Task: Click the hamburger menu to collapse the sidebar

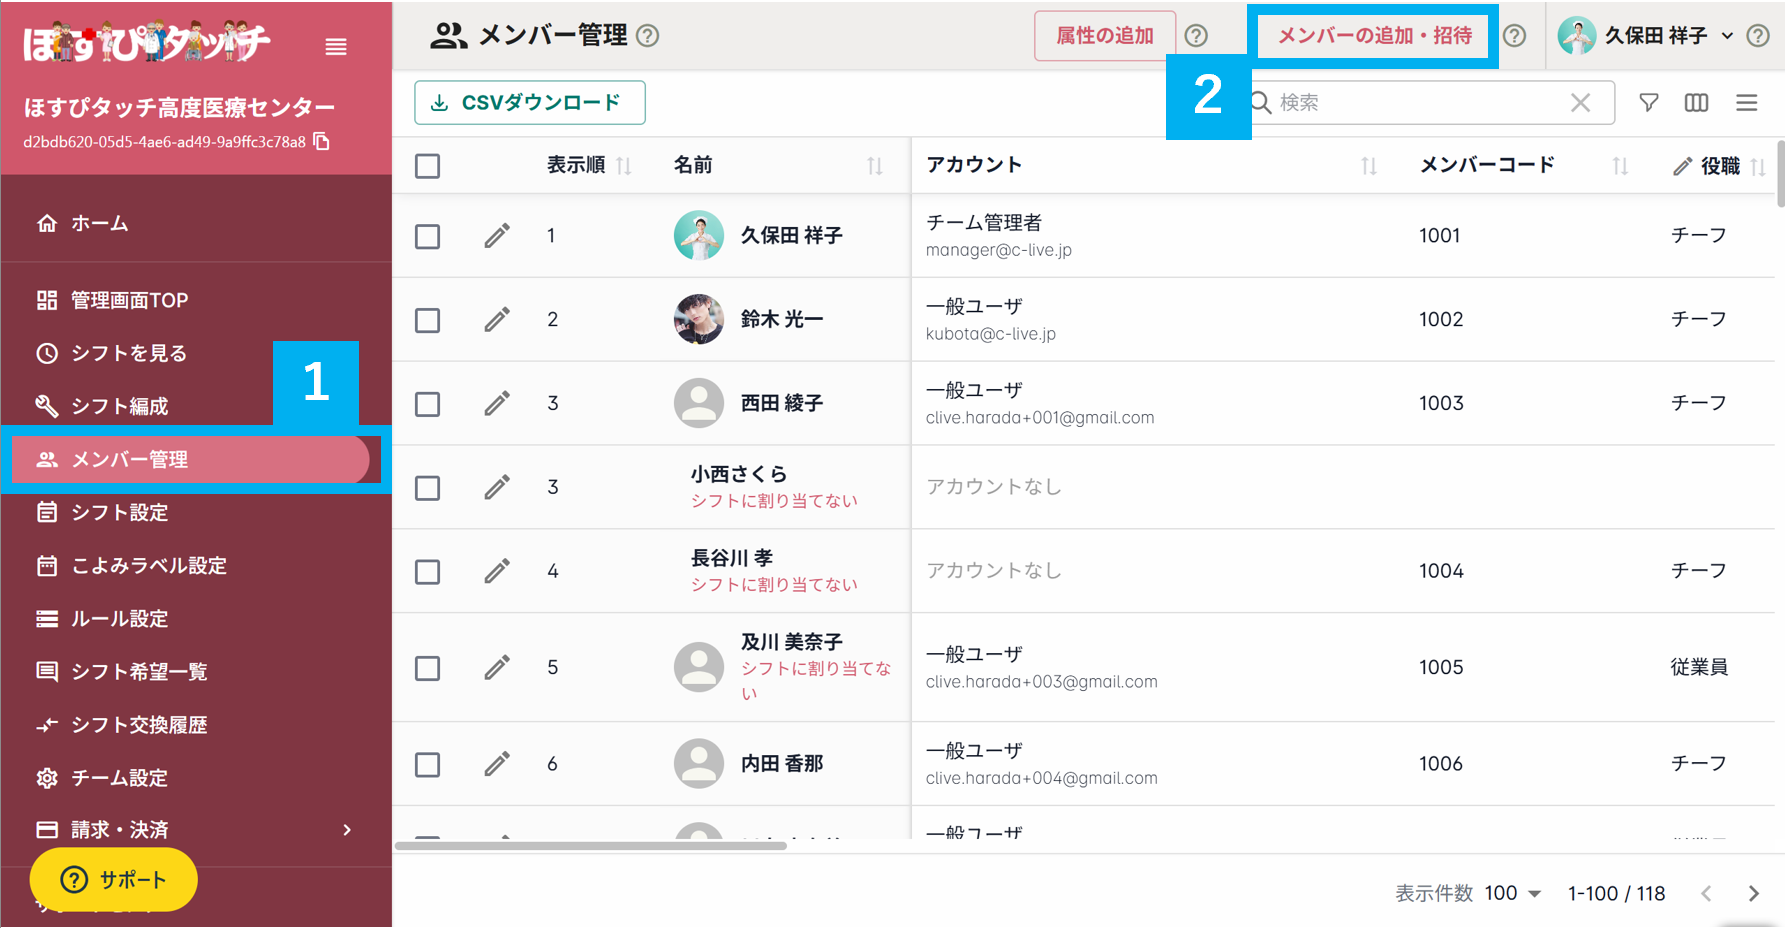Action: [336, 46]
